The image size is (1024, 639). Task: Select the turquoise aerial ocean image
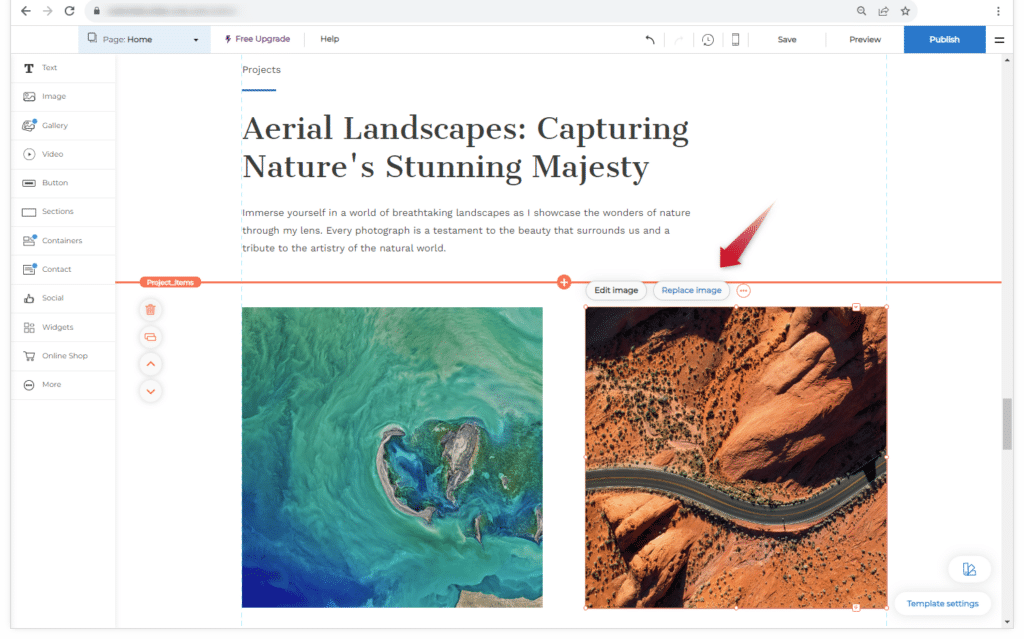[x=392, y=457]
